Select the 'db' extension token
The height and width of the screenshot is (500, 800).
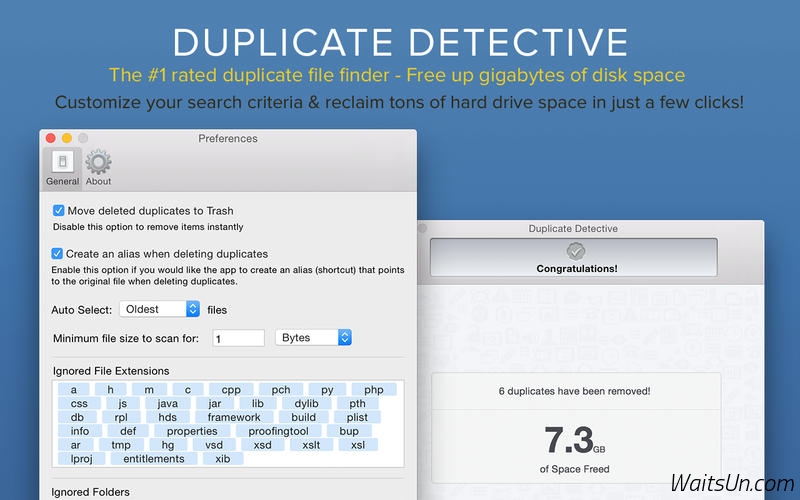pos(77,417)
